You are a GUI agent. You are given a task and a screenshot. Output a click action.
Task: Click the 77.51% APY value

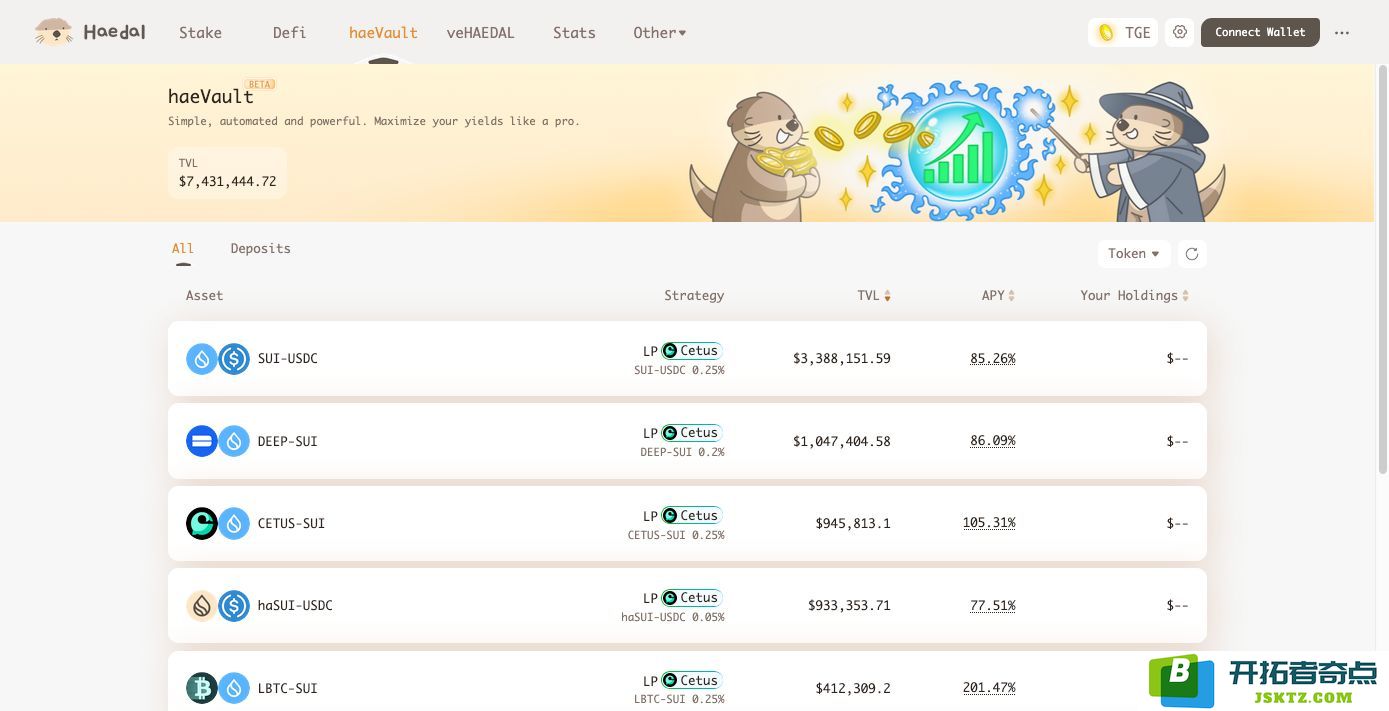tap(993, 605)
